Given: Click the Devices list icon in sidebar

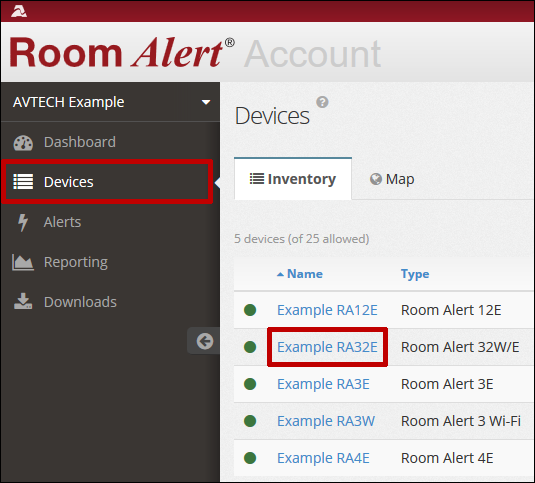Looking at the screenshot, I should coord(23,181).
